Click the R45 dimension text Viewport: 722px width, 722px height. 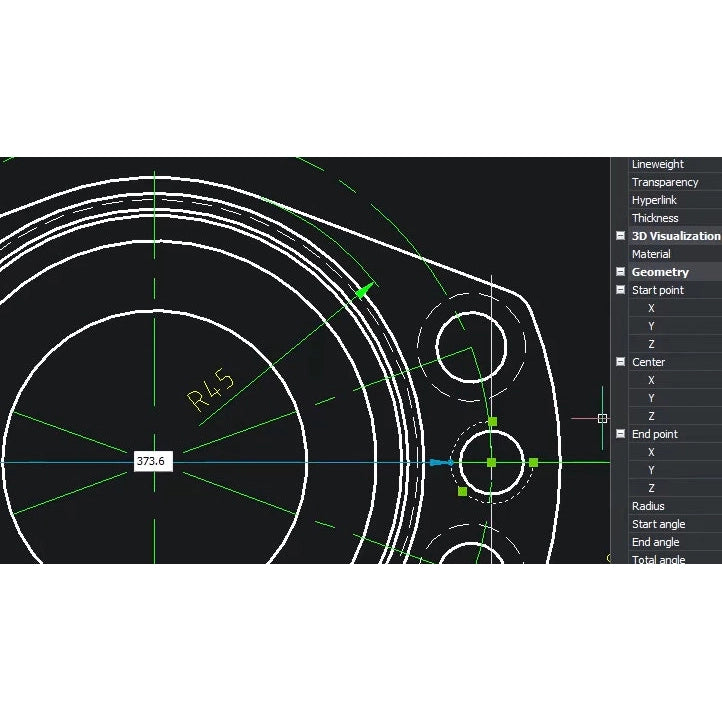(x=211, y=389)
